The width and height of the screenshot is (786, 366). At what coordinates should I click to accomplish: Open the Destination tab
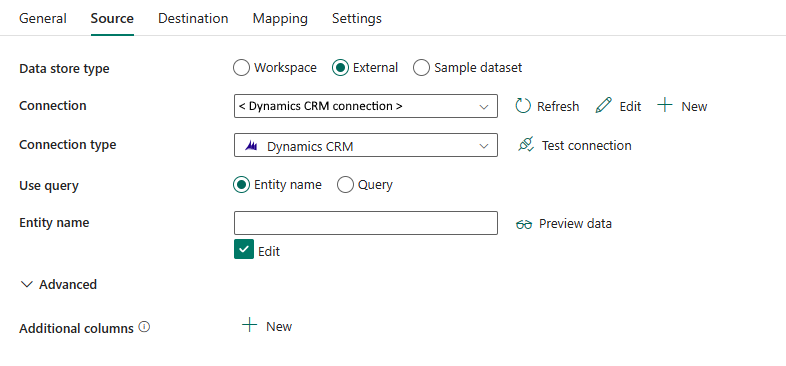click(x=193, y=19)
